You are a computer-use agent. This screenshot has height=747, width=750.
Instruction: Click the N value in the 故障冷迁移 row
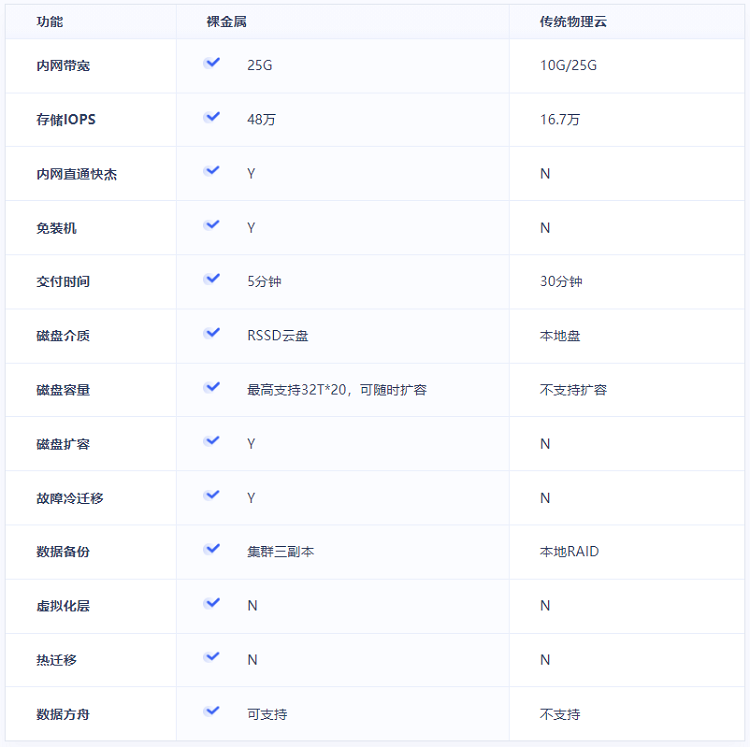(545, 498)
